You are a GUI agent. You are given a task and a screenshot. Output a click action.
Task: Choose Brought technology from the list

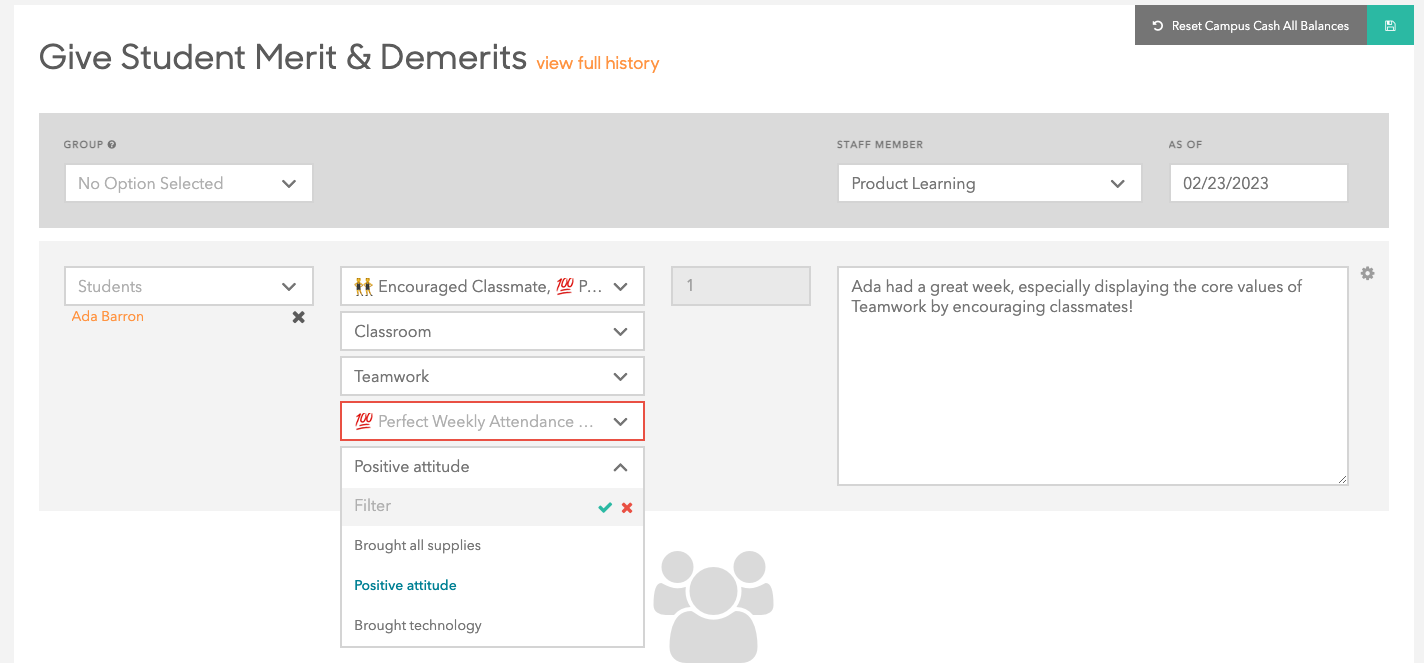click(418, 626)
